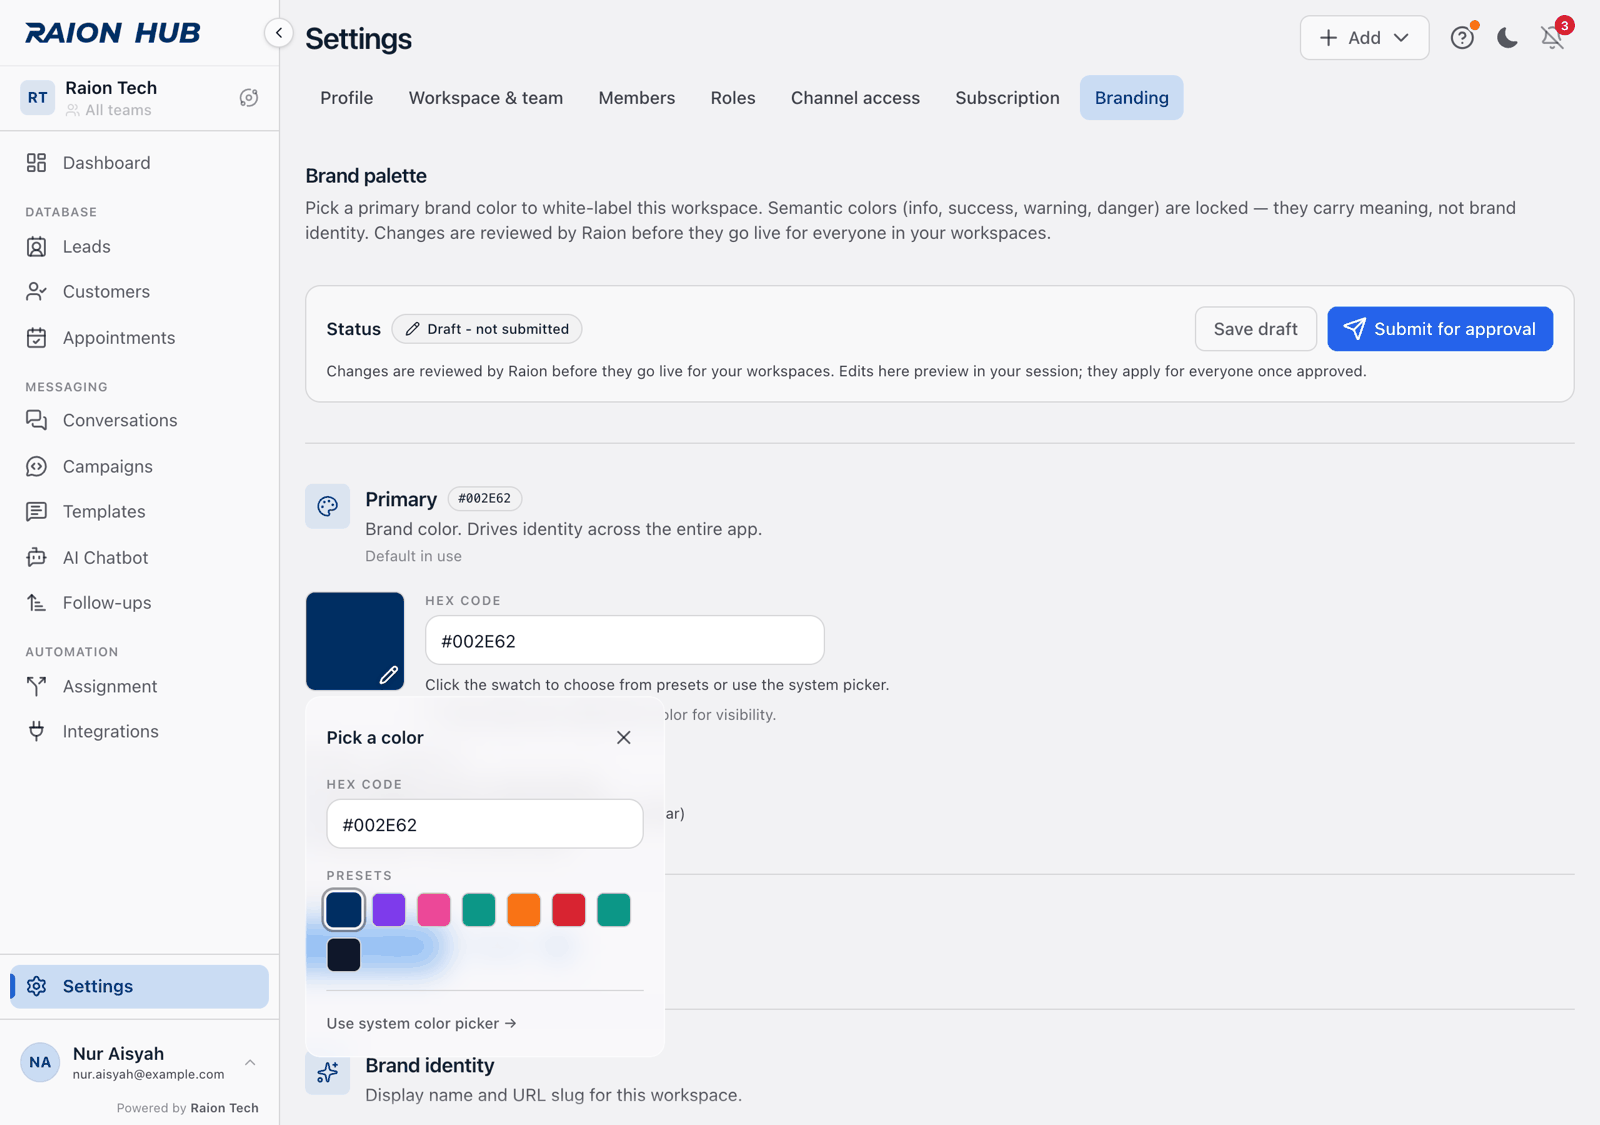Image resolution: width=1600 pixels, height=1125 pixels.
Task: Choose the black preset color
Action: click(344, 955)
